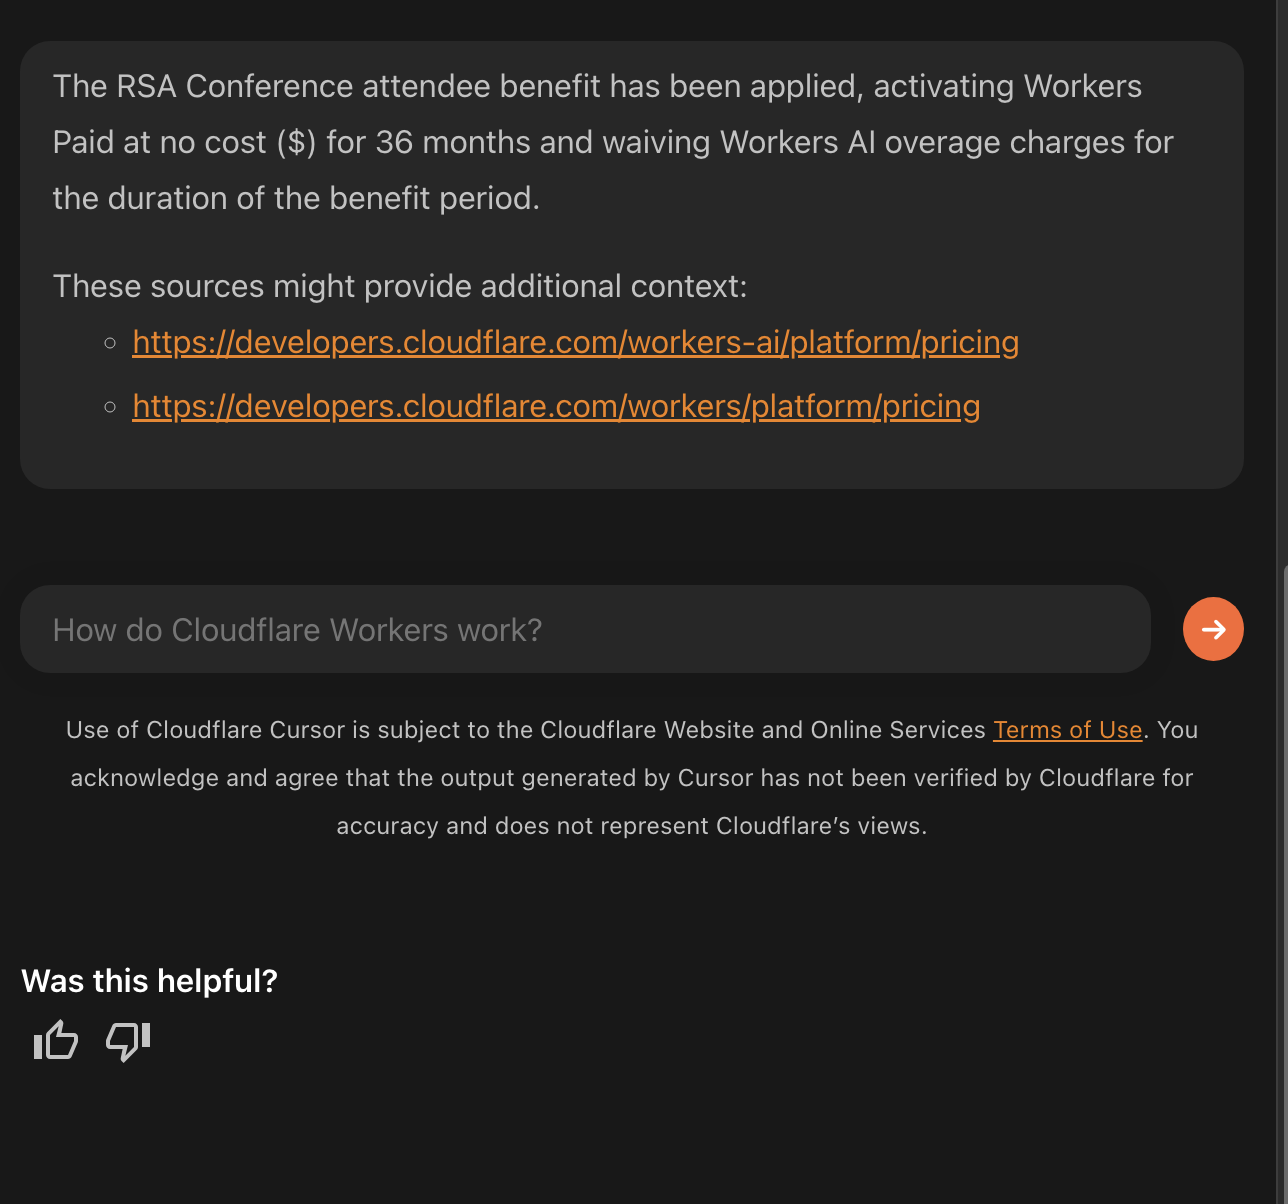Click the bullet marker beside the first link
The width and height of the screenshot is (1288, 1204).
110,343
